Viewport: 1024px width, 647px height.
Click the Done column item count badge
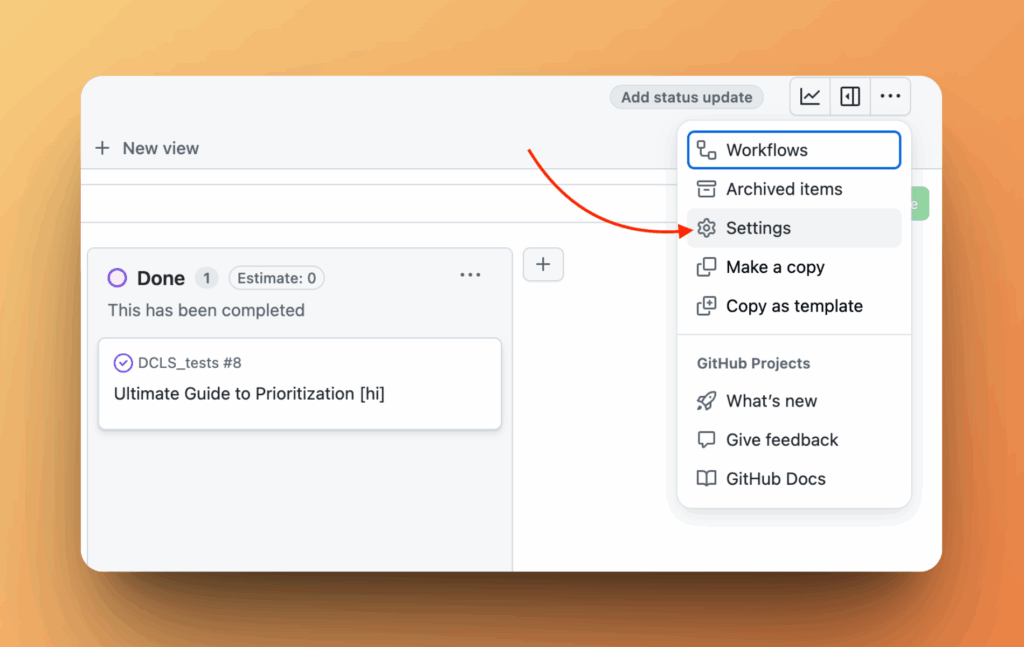click(x=207, y=278)
